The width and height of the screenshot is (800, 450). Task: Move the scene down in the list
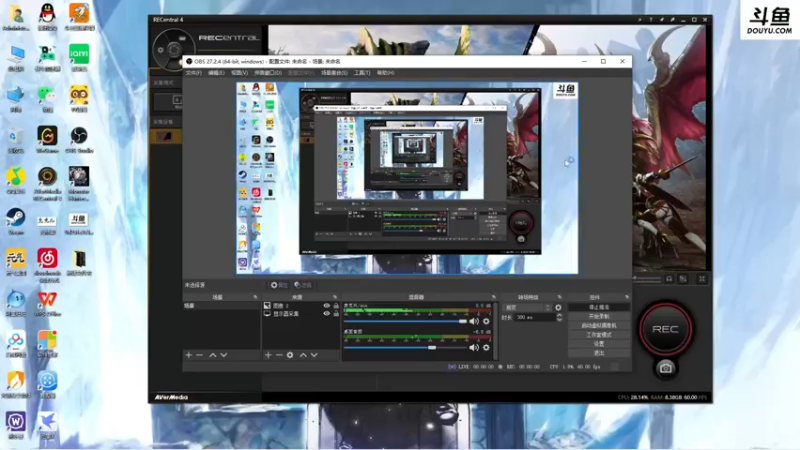pyautogui.click(x=223, y=355)
